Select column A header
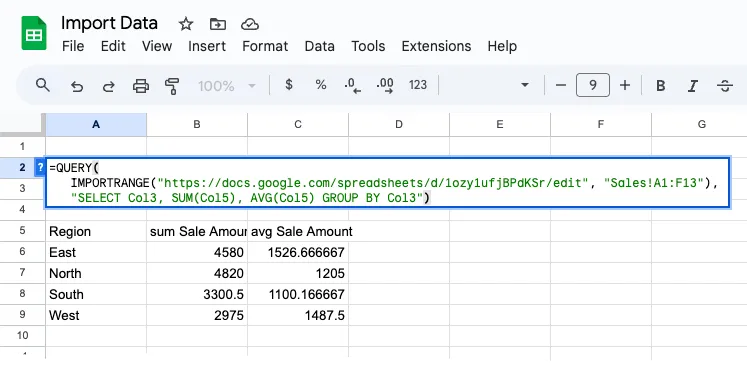This screenshot has width=747, height=387. coord(96,124)
